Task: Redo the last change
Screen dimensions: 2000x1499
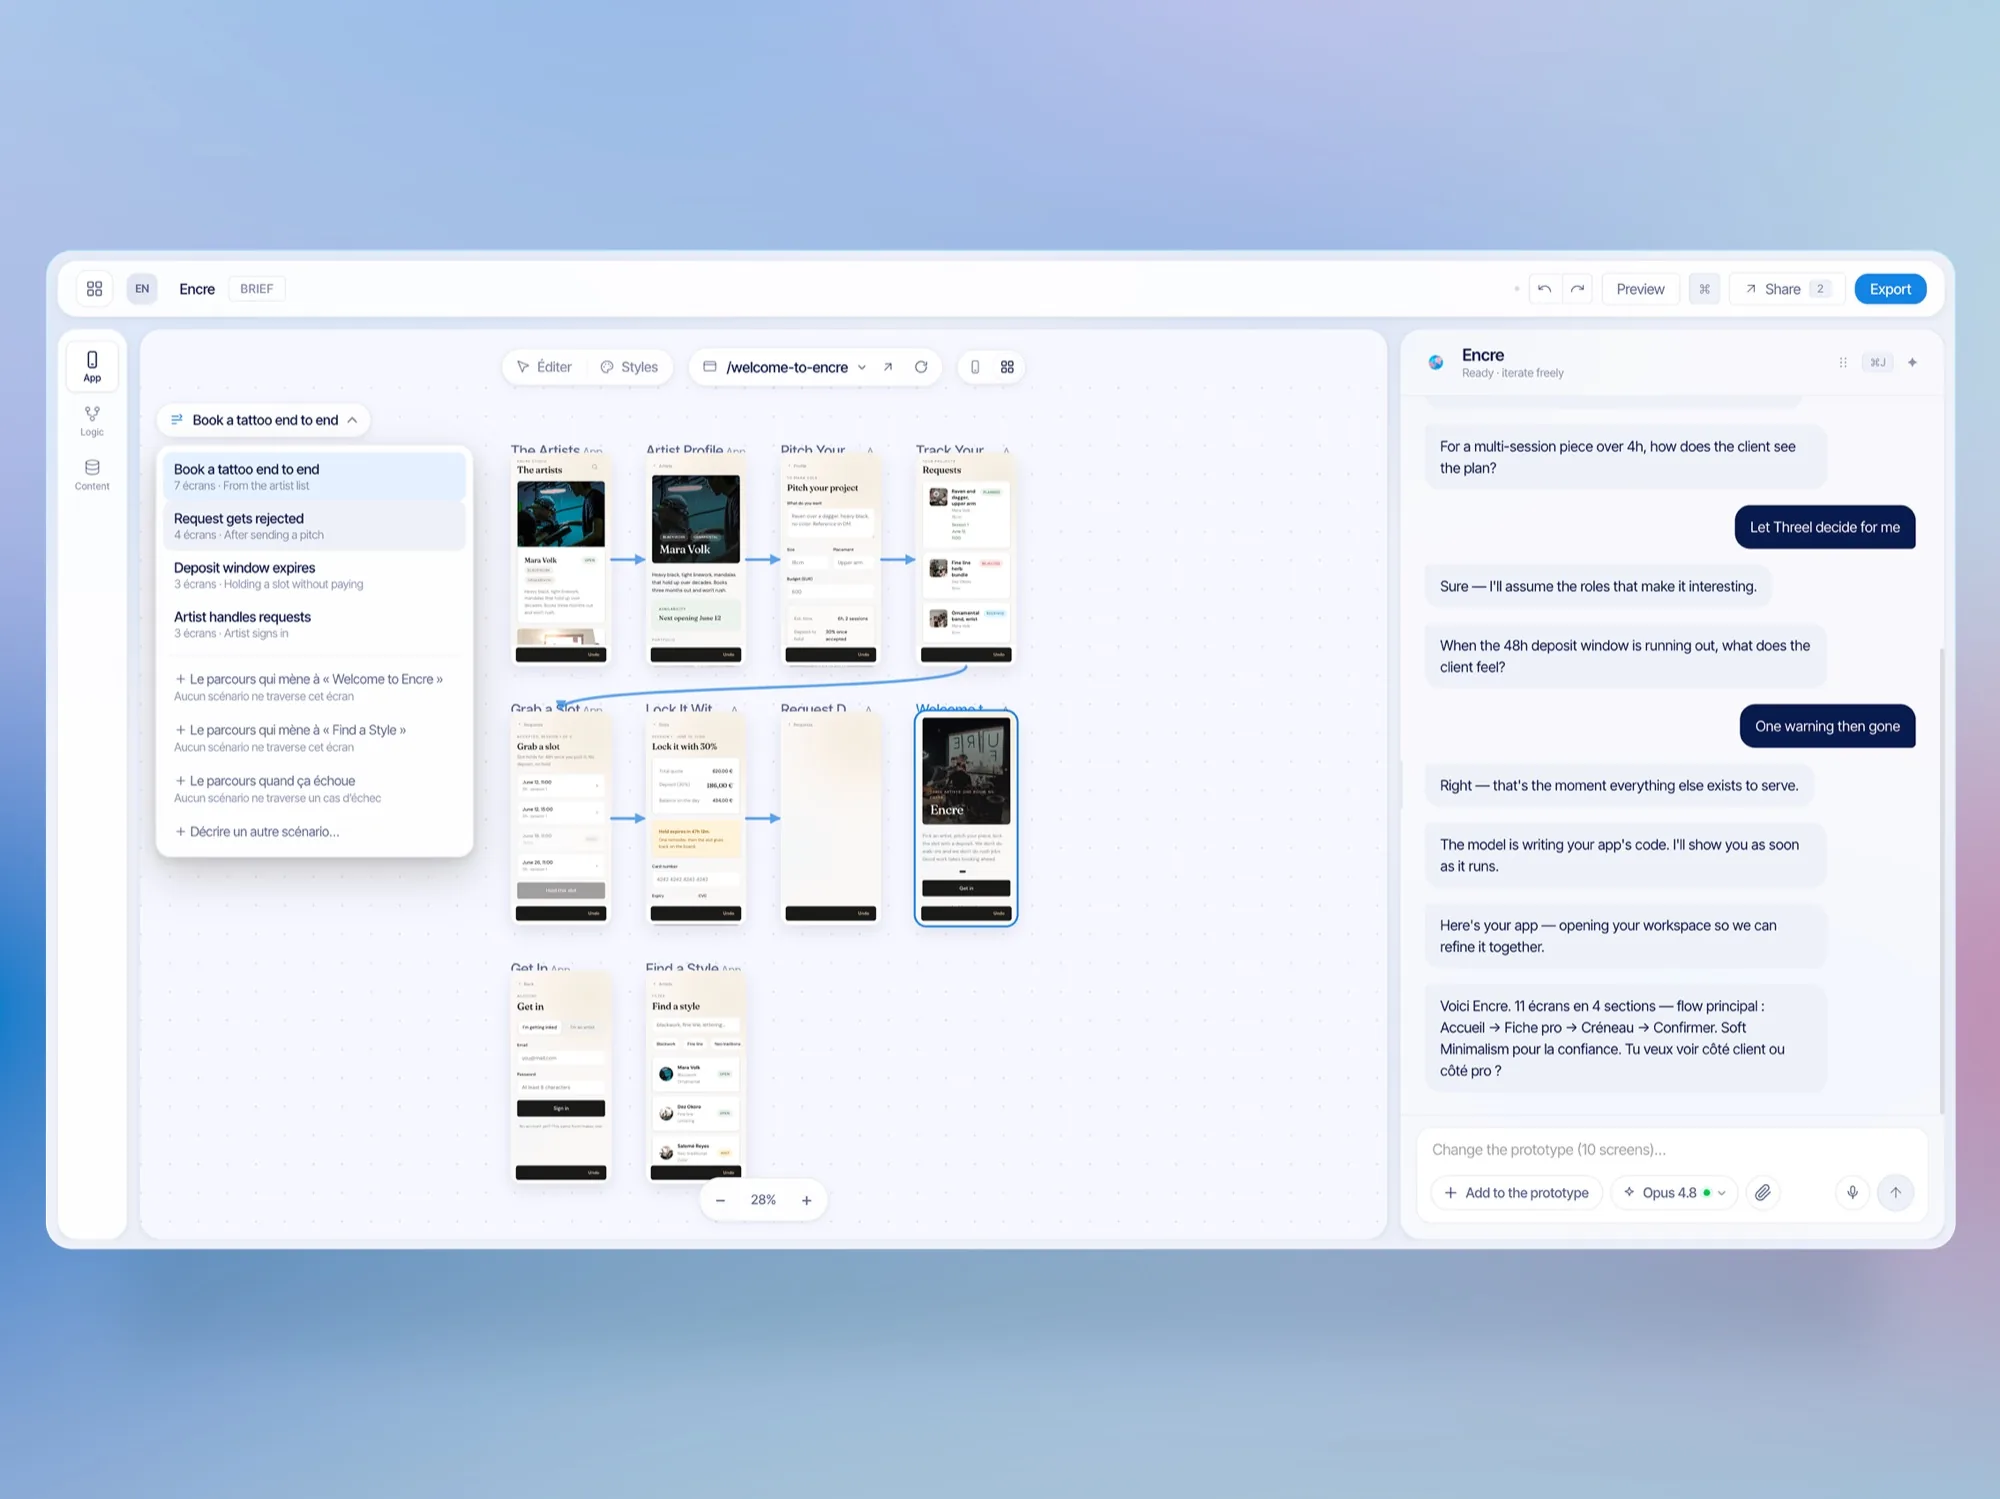Action: pyautogui.click(x=1577, y=289)
